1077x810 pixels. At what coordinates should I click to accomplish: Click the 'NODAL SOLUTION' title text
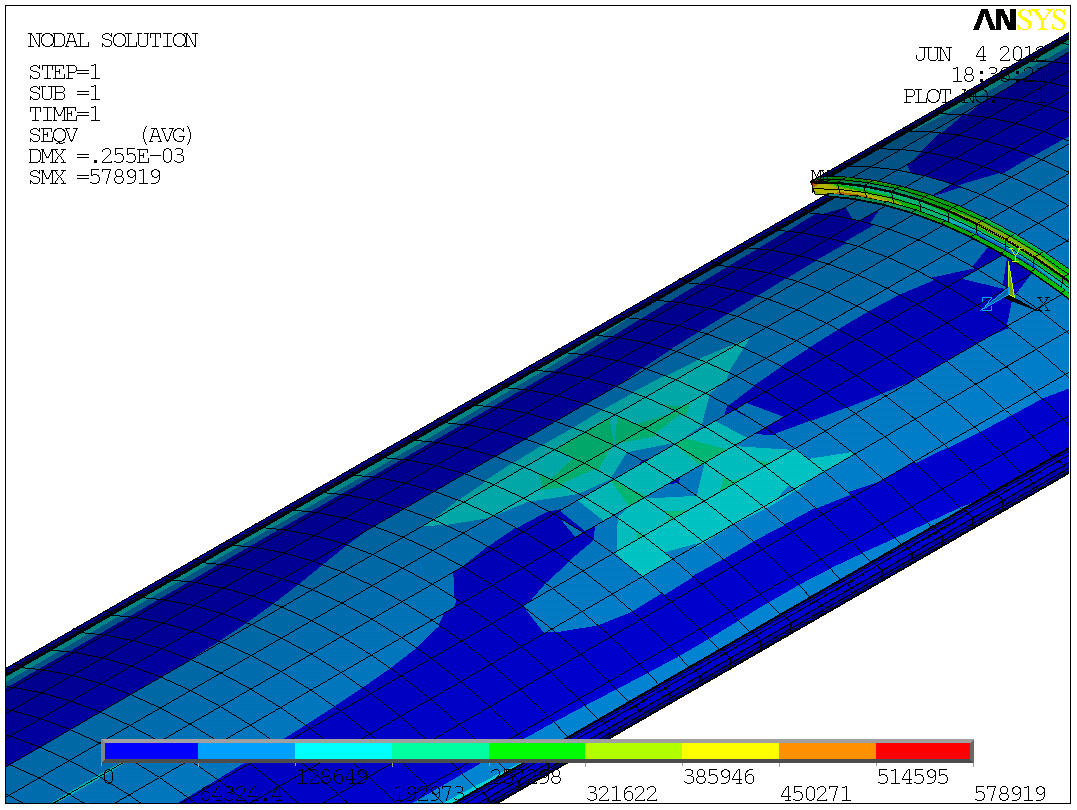[x=113, y=41]
